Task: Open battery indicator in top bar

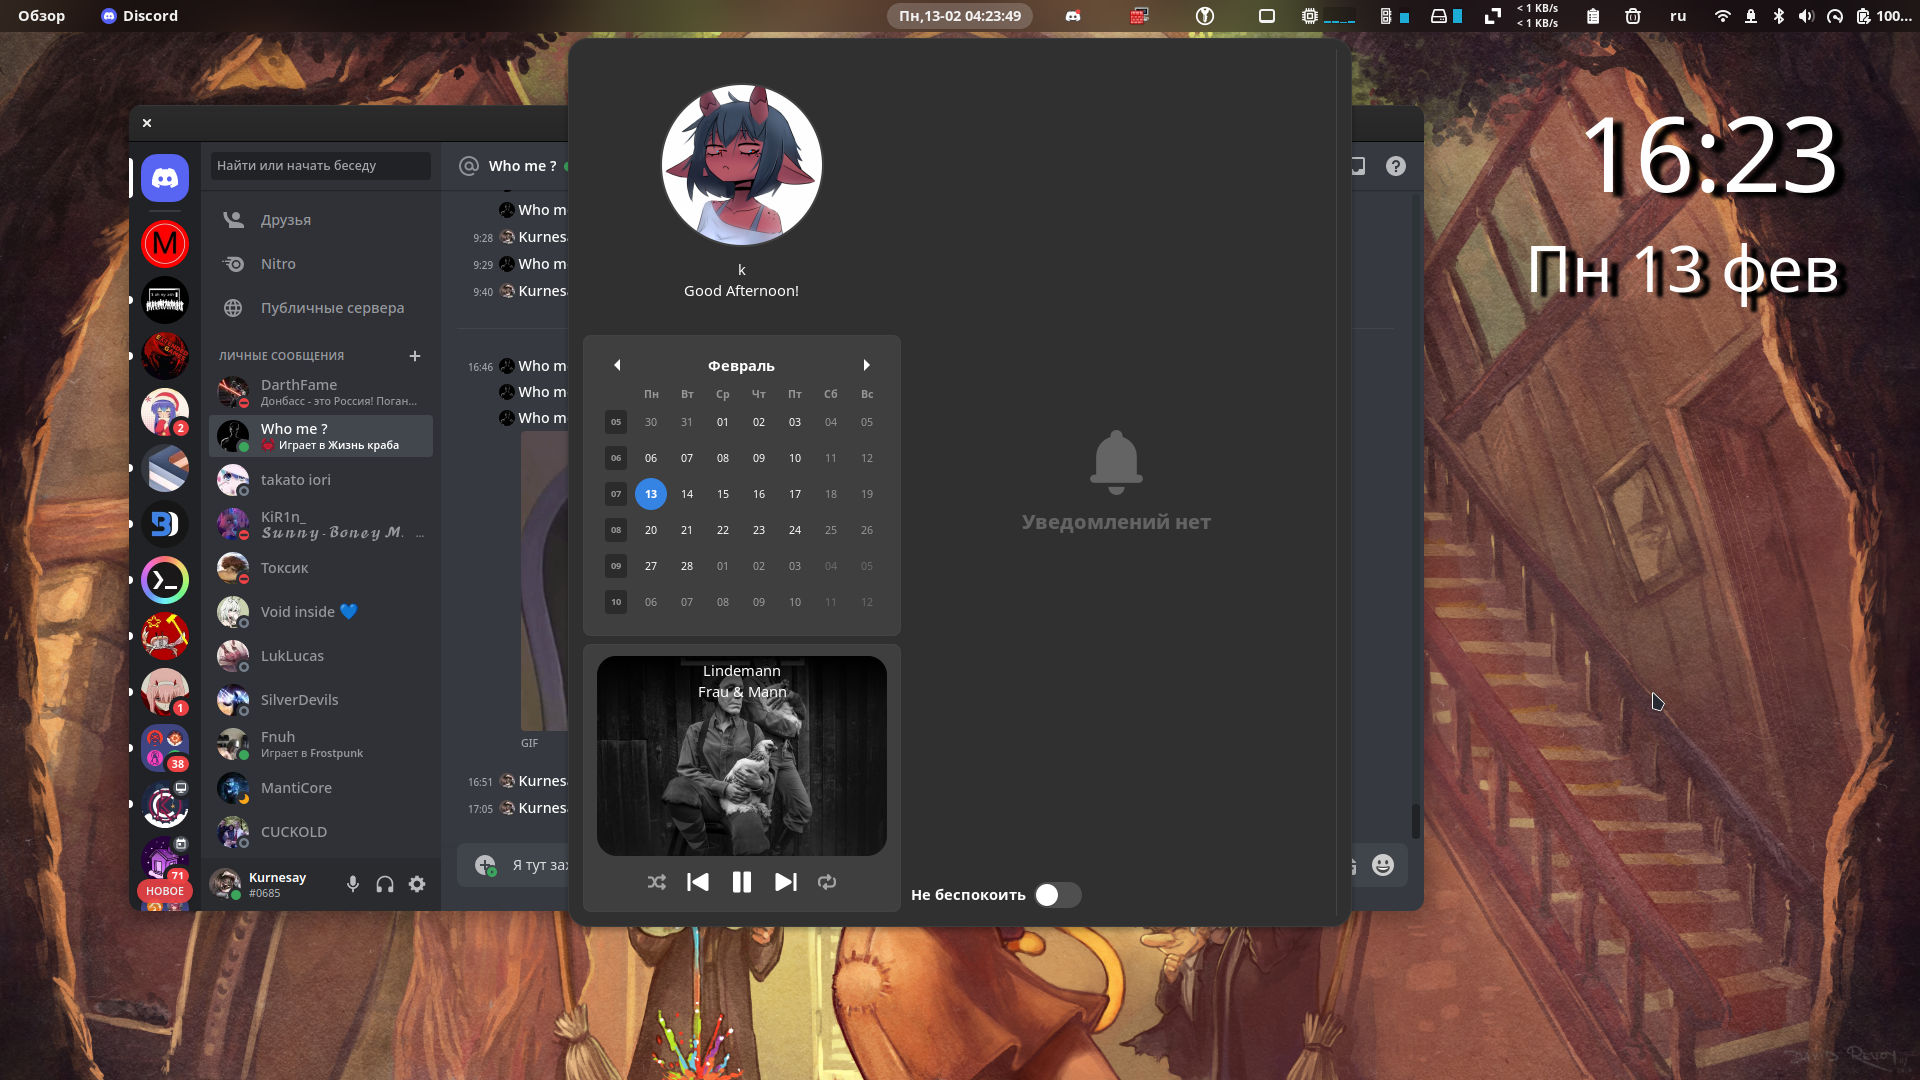Action: pyautogui.click(x=1884, y=16)
